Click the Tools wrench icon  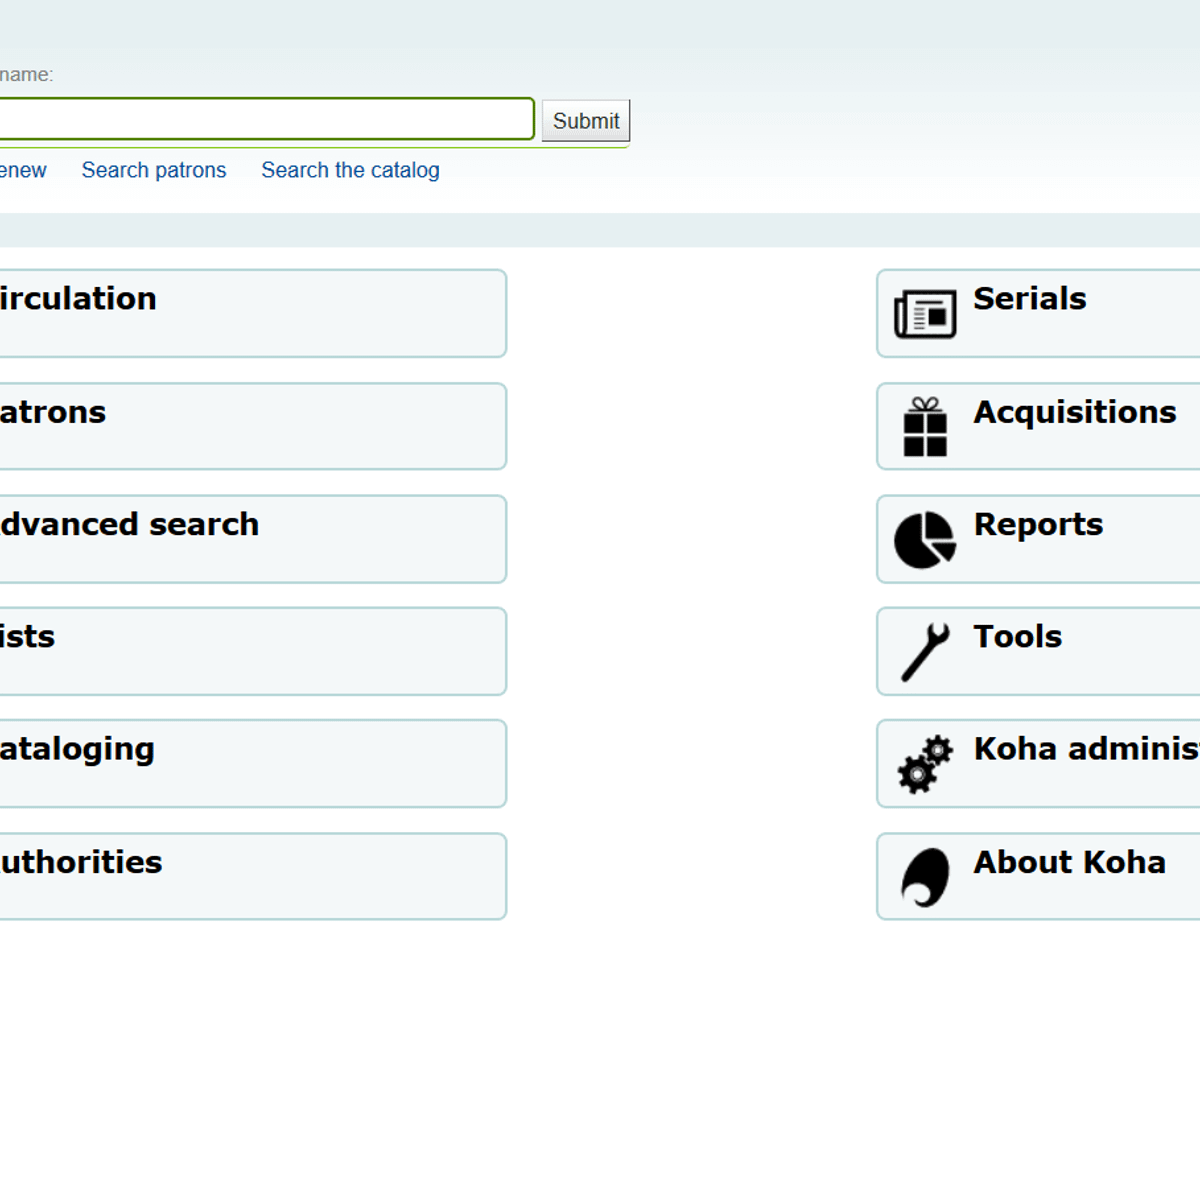(925, 651)
